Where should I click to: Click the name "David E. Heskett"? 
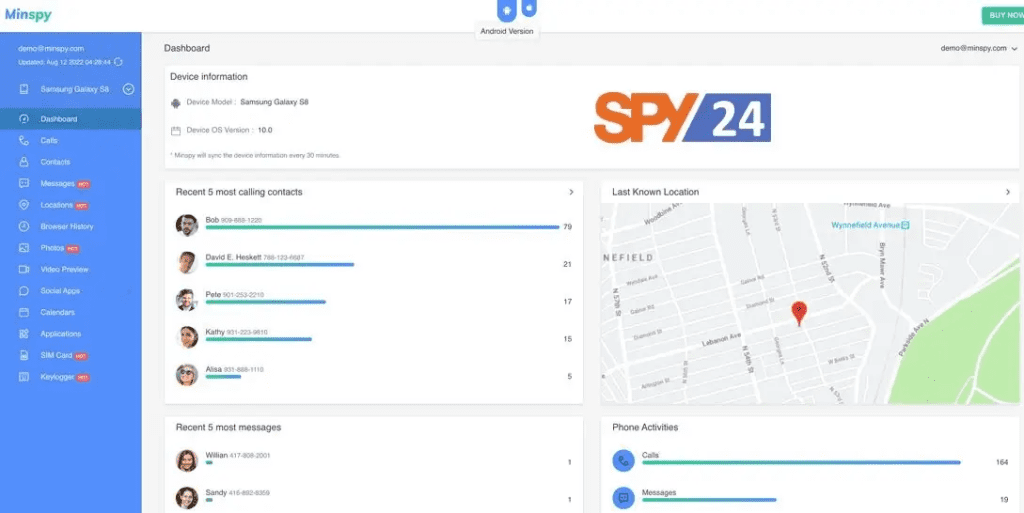click(x=233, y=257)
